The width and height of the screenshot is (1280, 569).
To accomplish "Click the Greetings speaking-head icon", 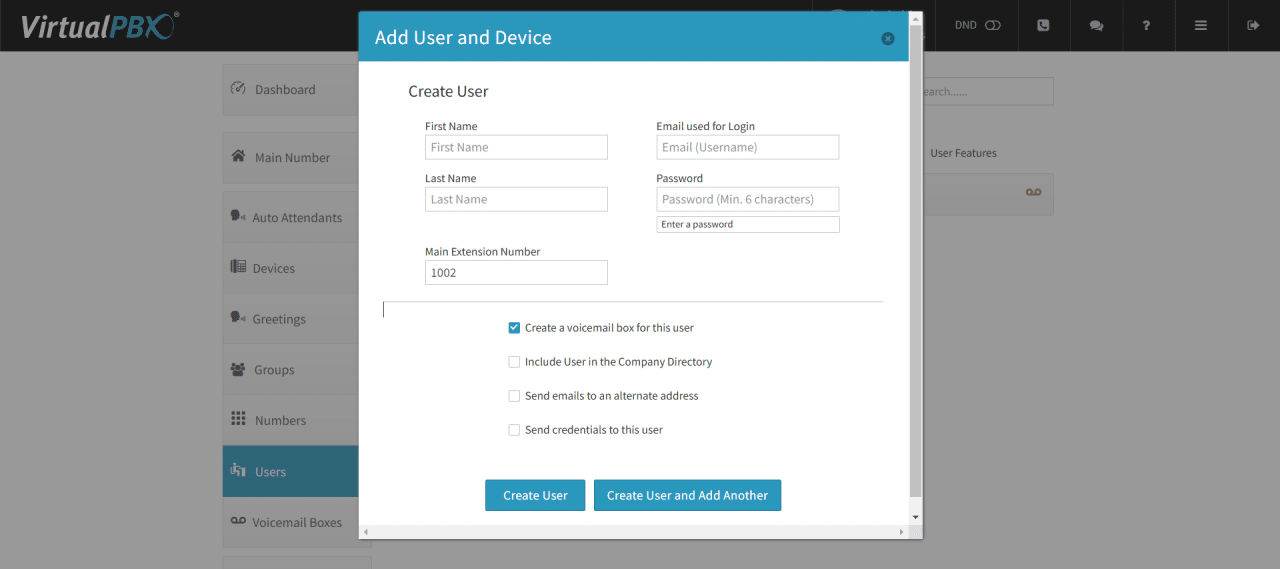I will click(238, 317).
